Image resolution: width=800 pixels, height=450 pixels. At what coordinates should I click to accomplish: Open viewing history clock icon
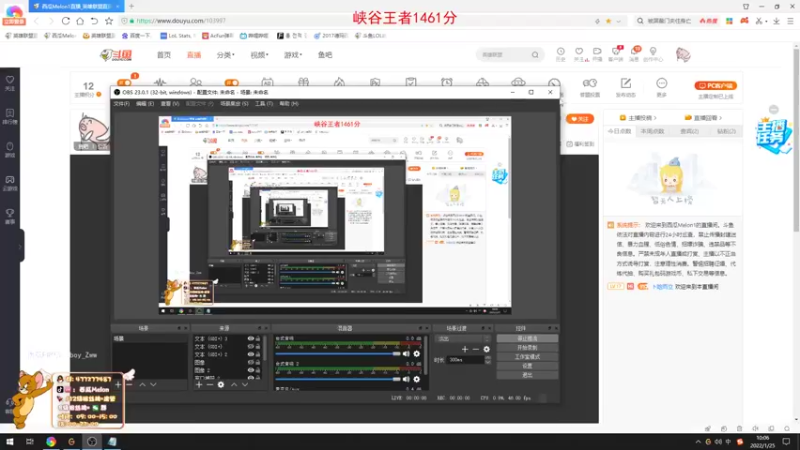[x=561, y=52]
